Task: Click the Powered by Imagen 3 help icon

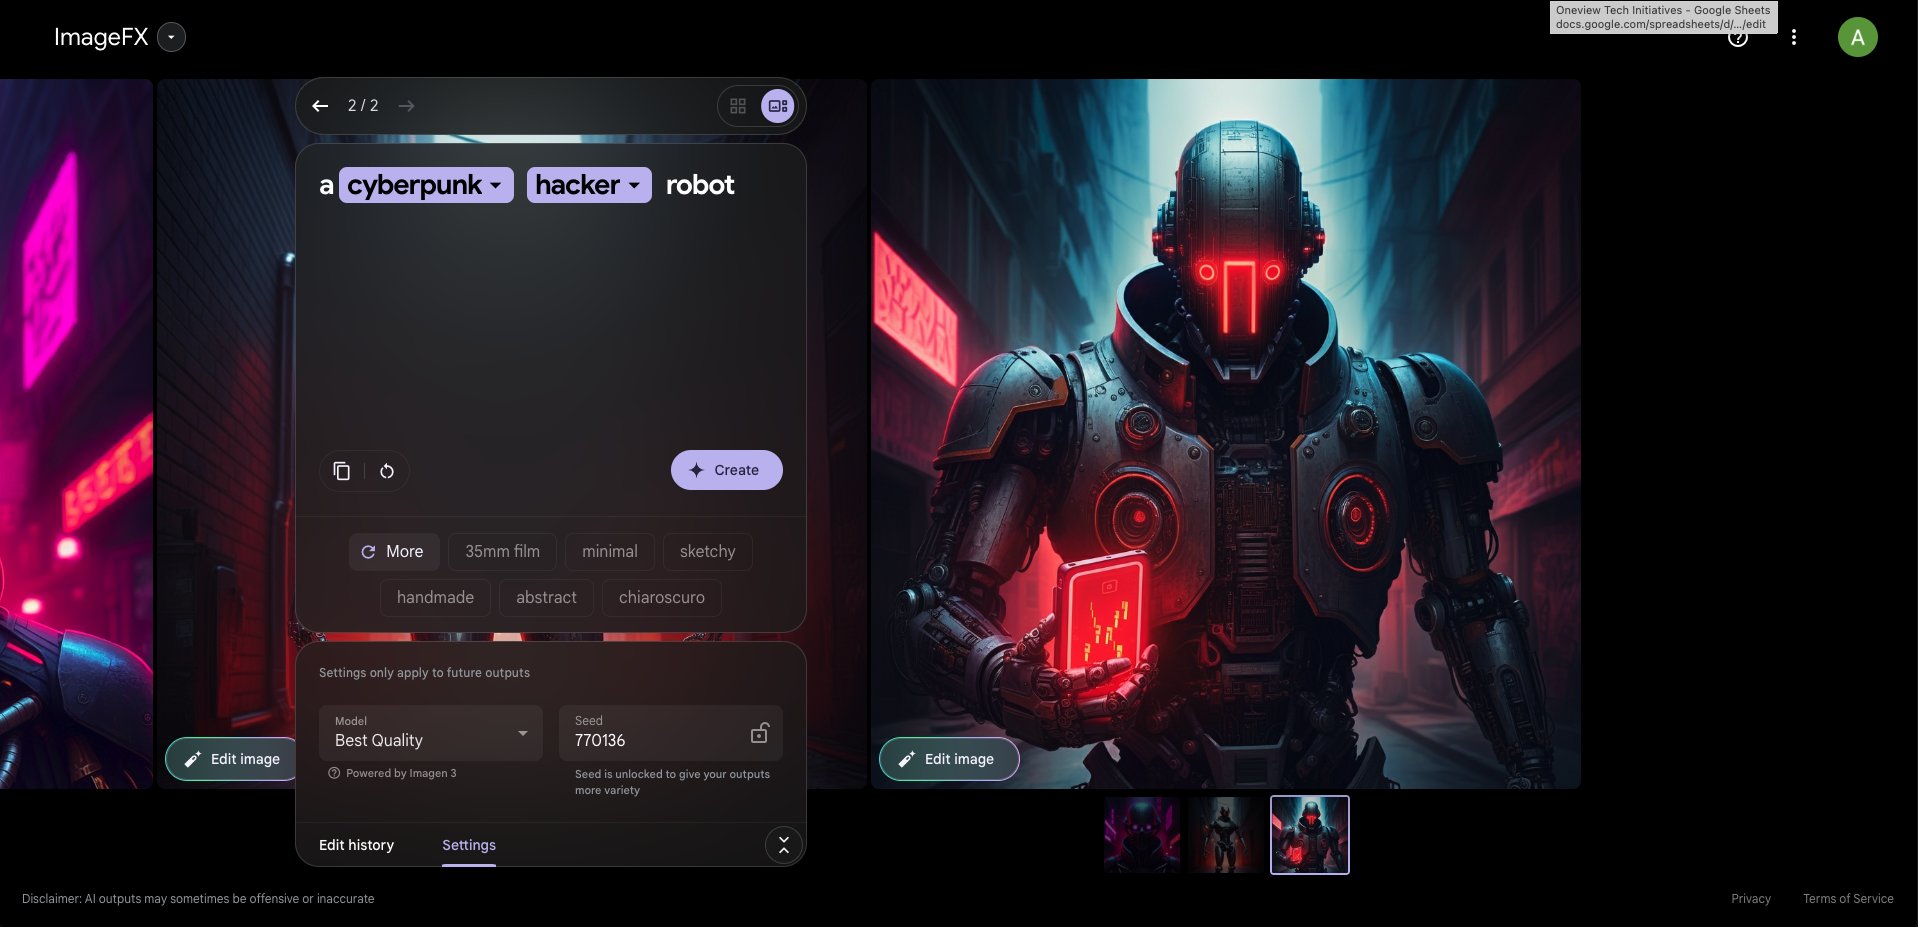Action: pos(334,773)
